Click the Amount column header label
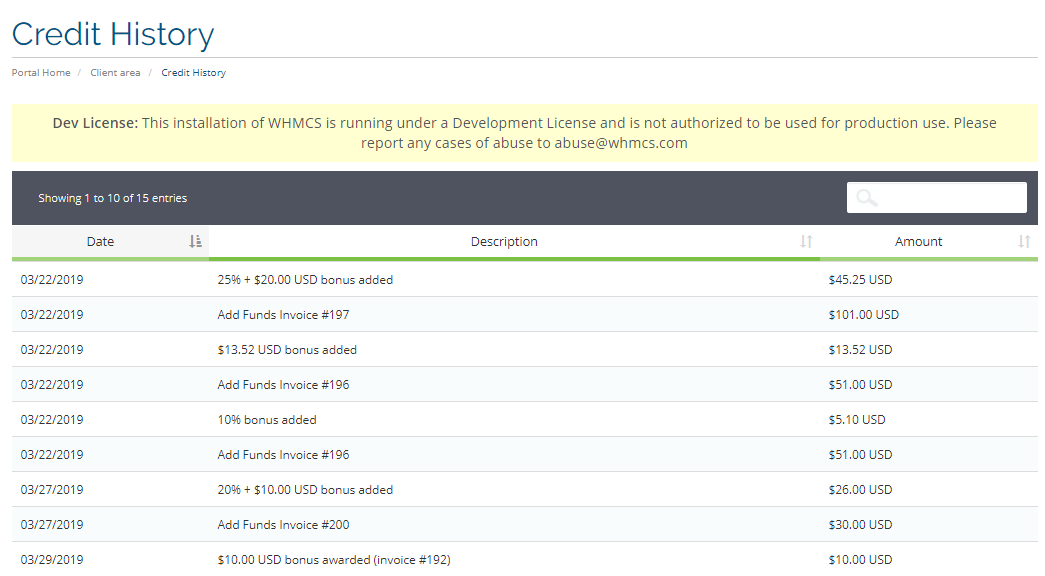This screenshot has width=1045, height=576. click(x=918, y=241)
